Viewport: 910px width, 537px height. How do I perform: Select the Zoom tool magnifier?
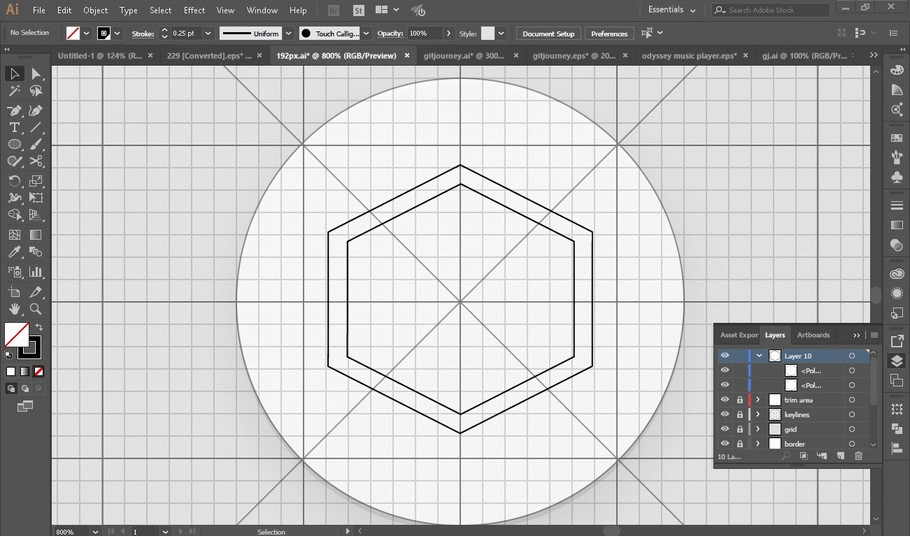tap(36, 309)
